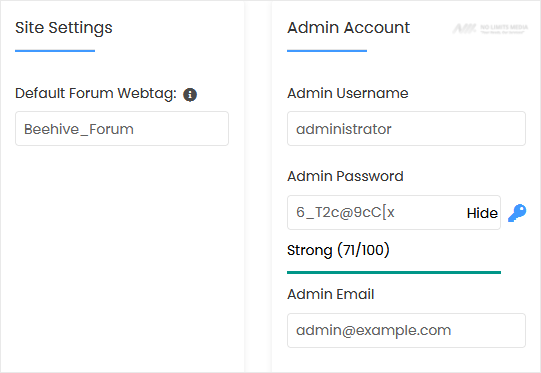Click the admin@example.com text in email box

pos(374,331)
